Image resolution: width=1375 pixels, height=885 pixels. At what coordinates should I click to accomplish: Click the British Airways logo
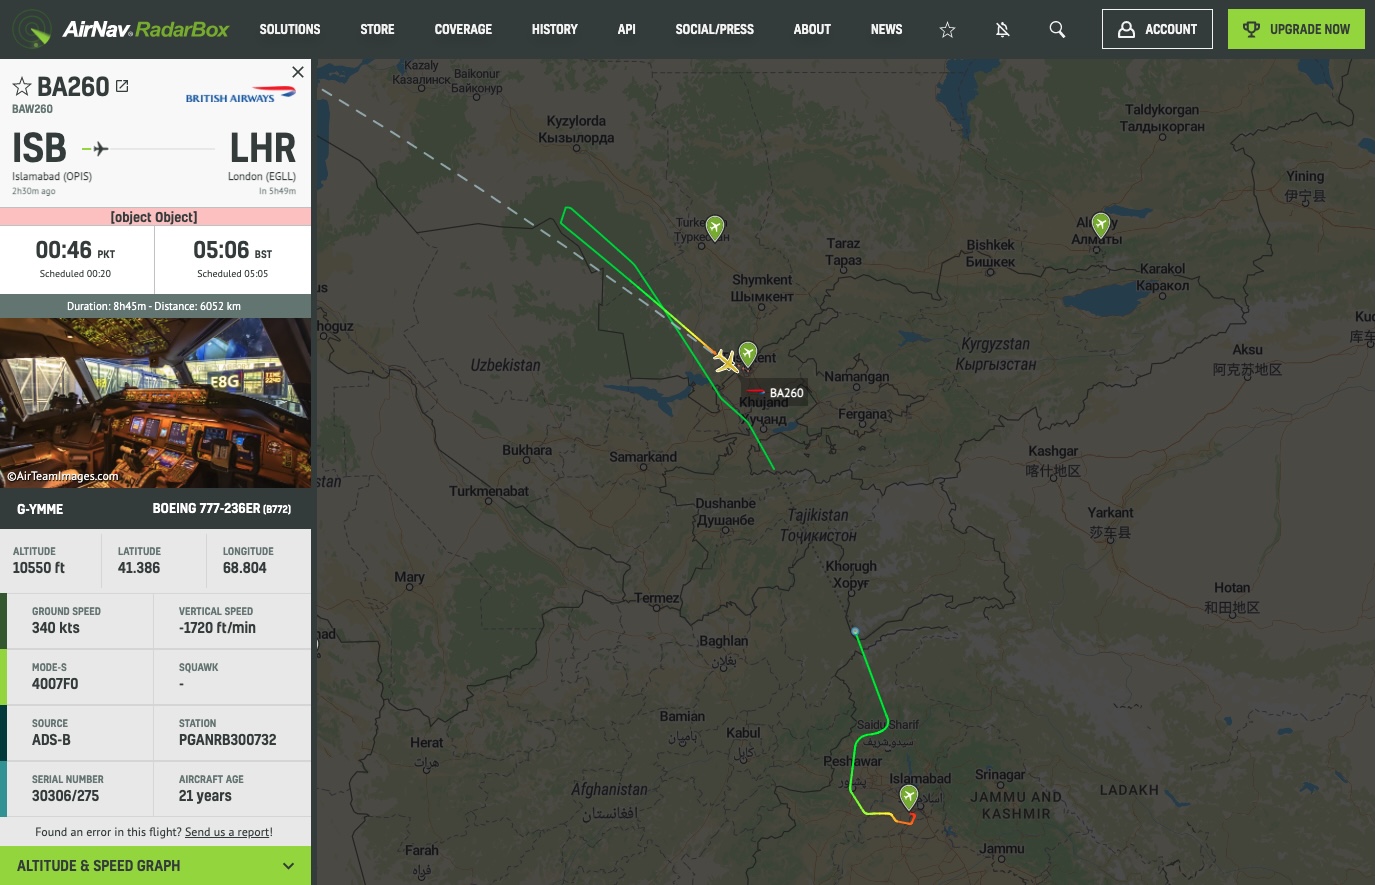pyautogui.click(x=241, y=95)
